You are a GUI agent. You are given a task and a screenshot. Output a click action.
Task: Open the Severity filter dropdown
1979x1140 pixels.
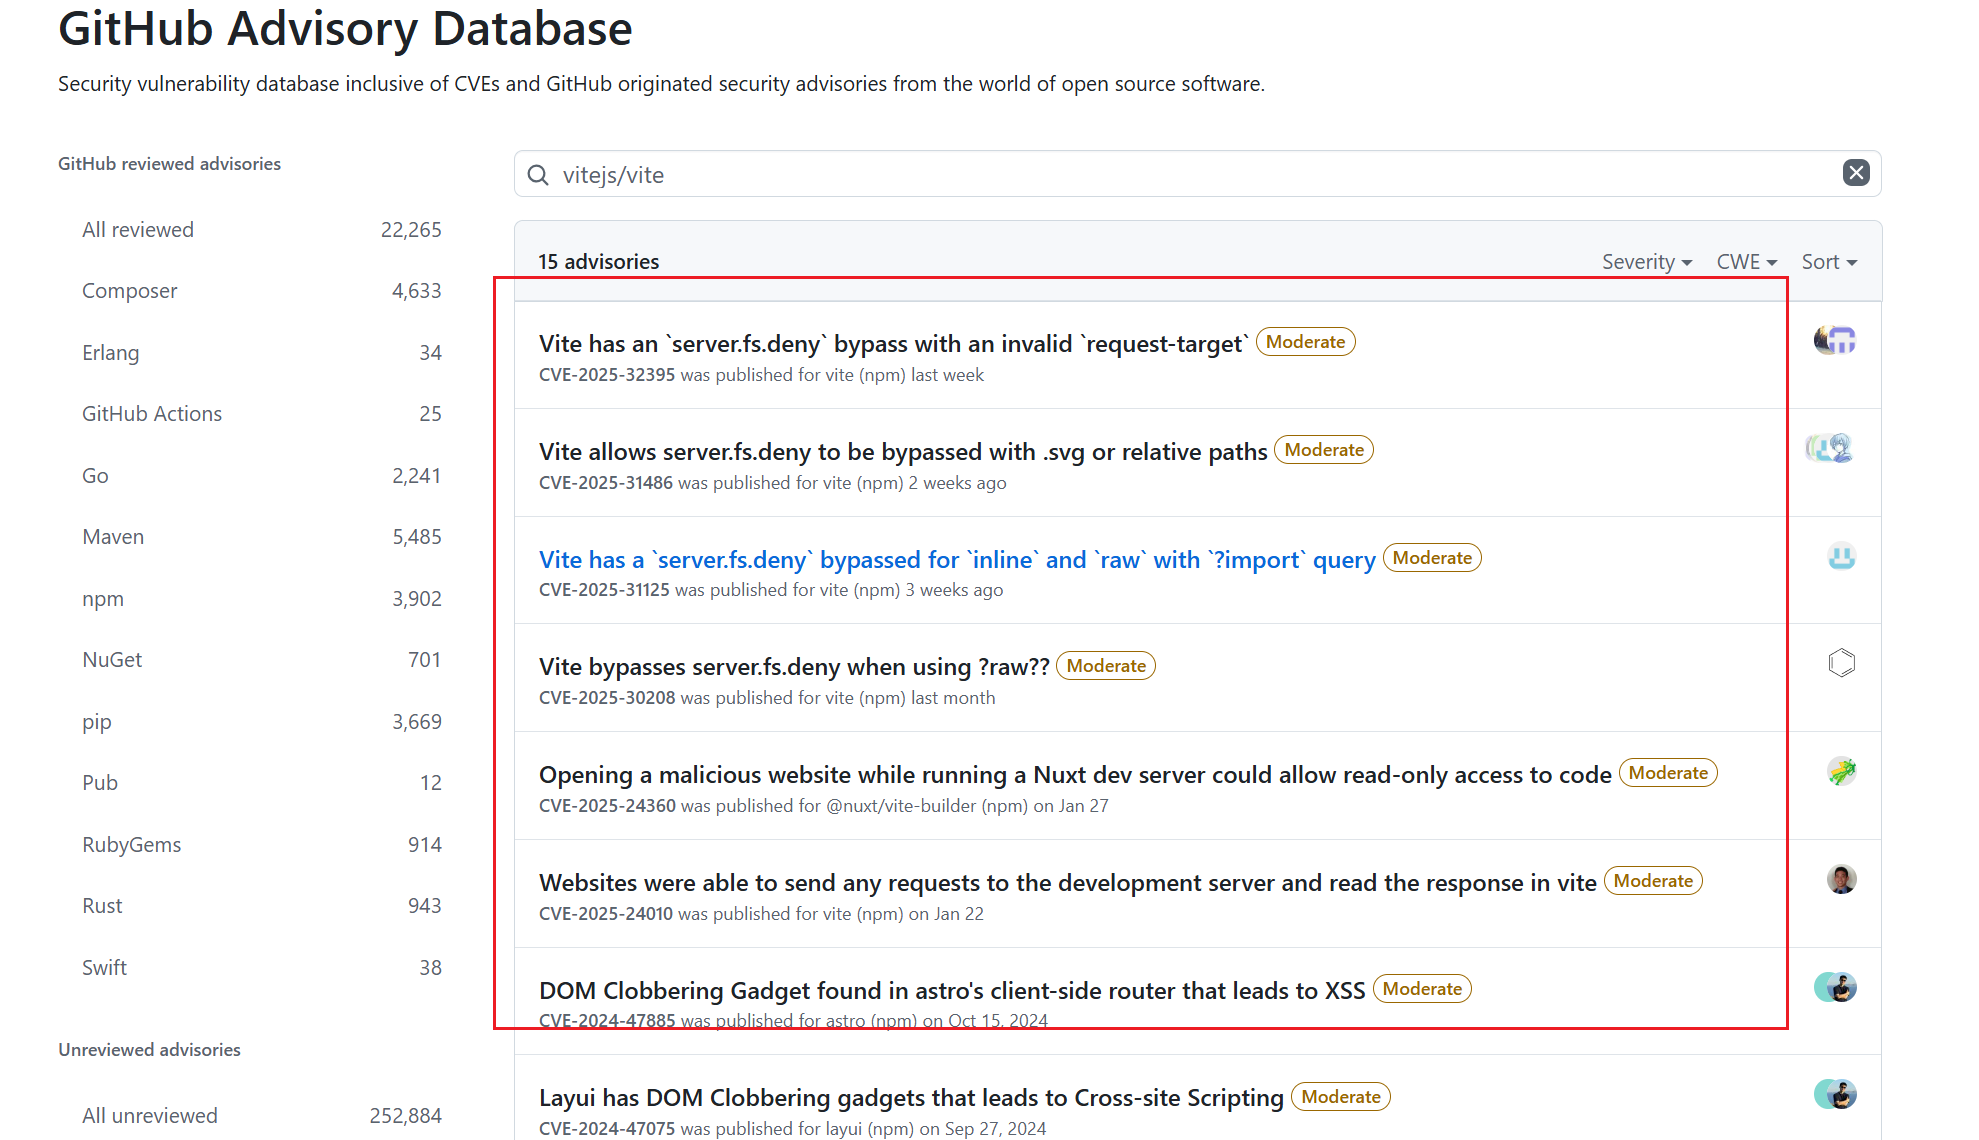tap(1646, 262)
